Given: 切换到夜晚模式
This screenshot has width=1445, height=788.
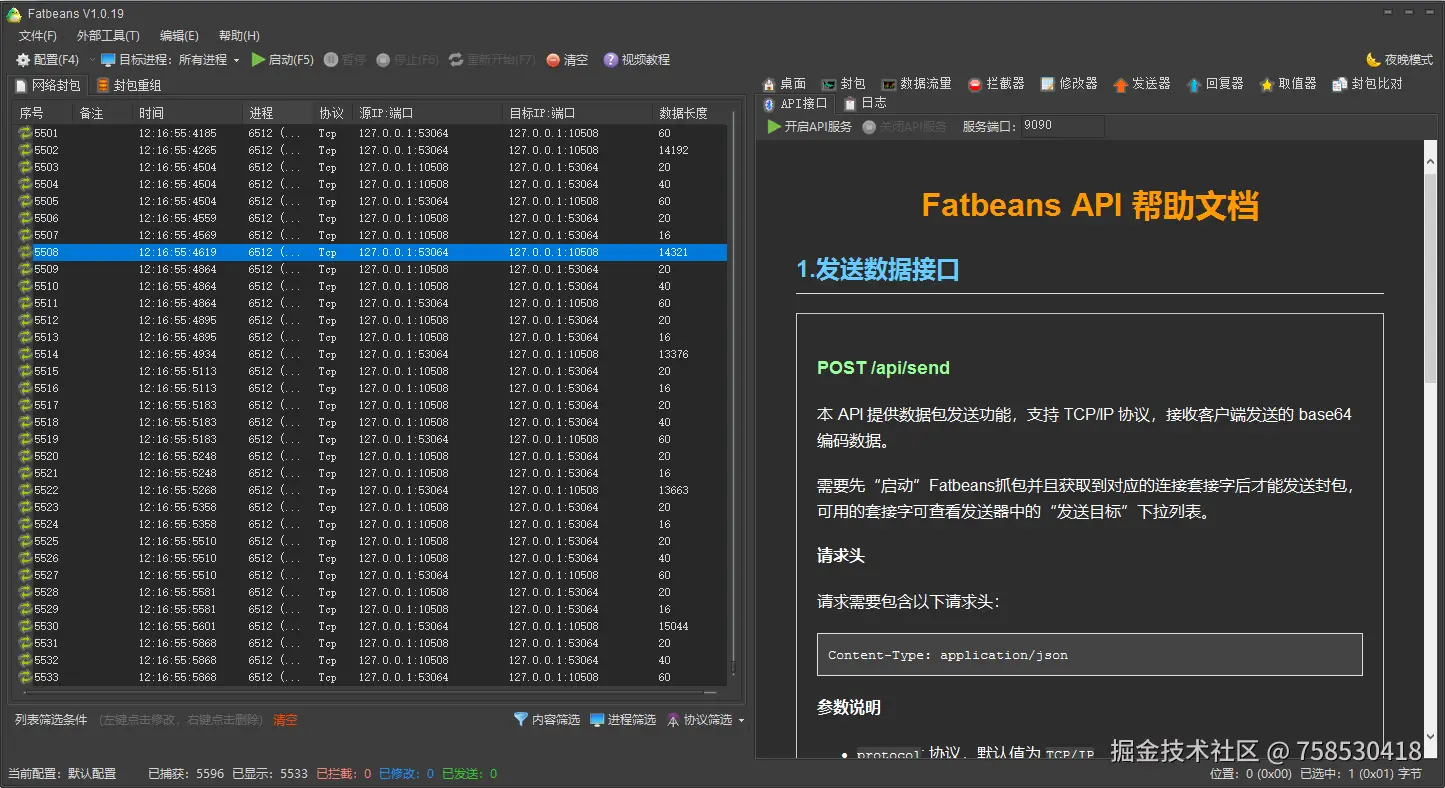Looking at the screenshot, I should click(1396, 59).
